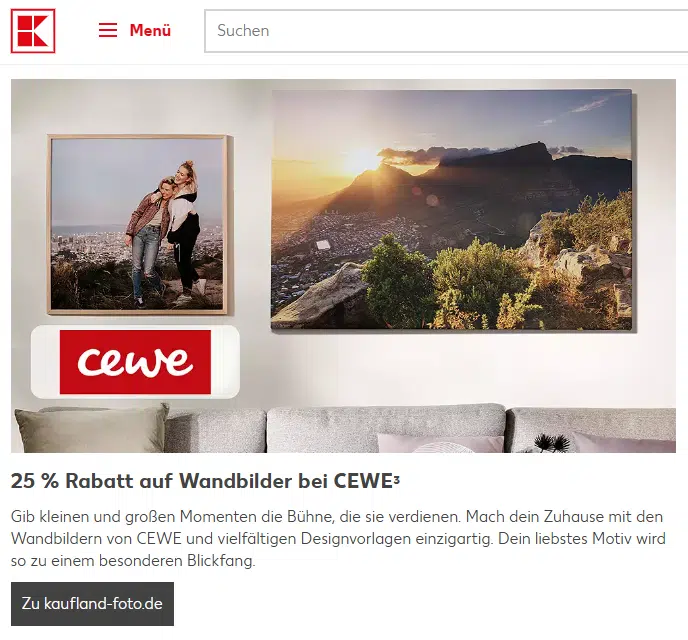
Task: Click the large mountain sunset canvas picture
Action: coord(452,210)
